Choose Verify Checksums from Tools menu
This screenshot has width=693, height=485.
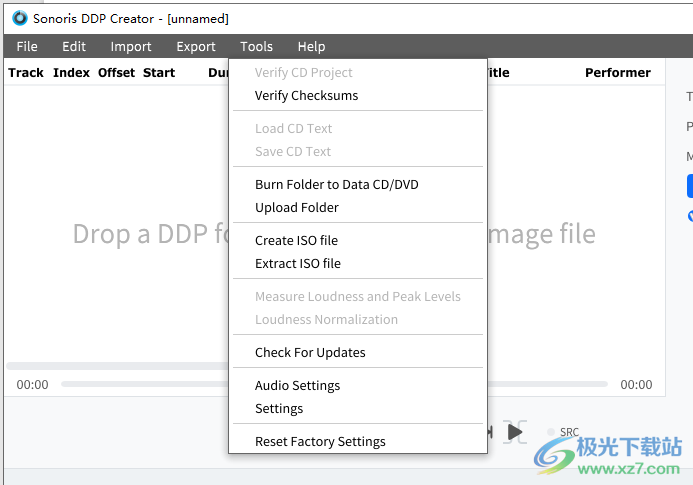coord(358,95)
